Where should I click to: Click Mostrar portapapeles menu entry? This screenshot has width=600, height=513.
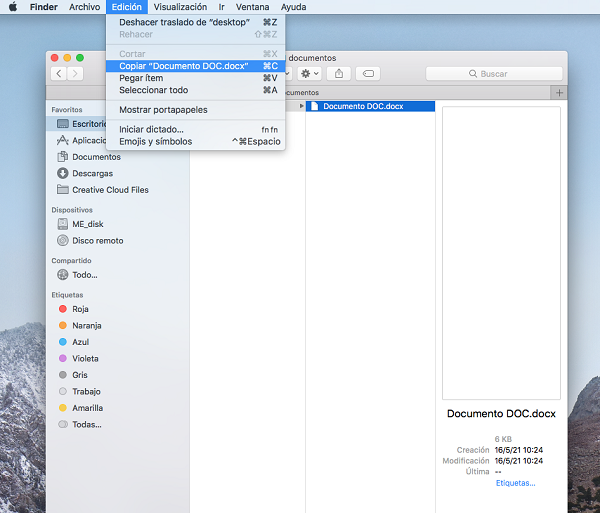[x=163, y=110]
